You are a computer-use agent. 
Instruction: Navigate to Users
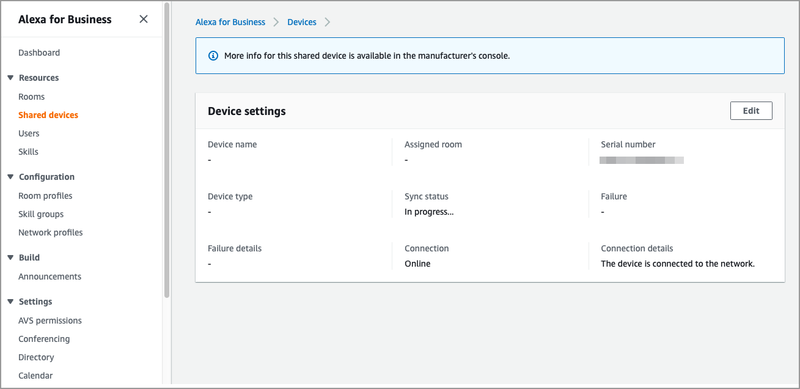(29, 133)
